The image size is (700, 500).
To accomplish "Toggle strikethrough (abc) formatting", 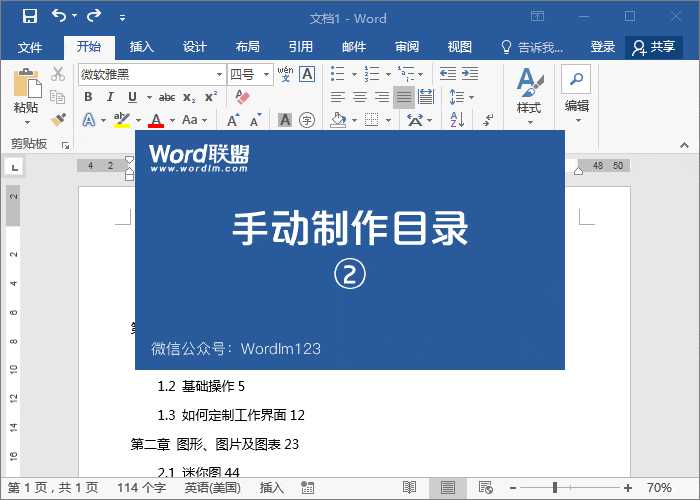I will (167, 97).
